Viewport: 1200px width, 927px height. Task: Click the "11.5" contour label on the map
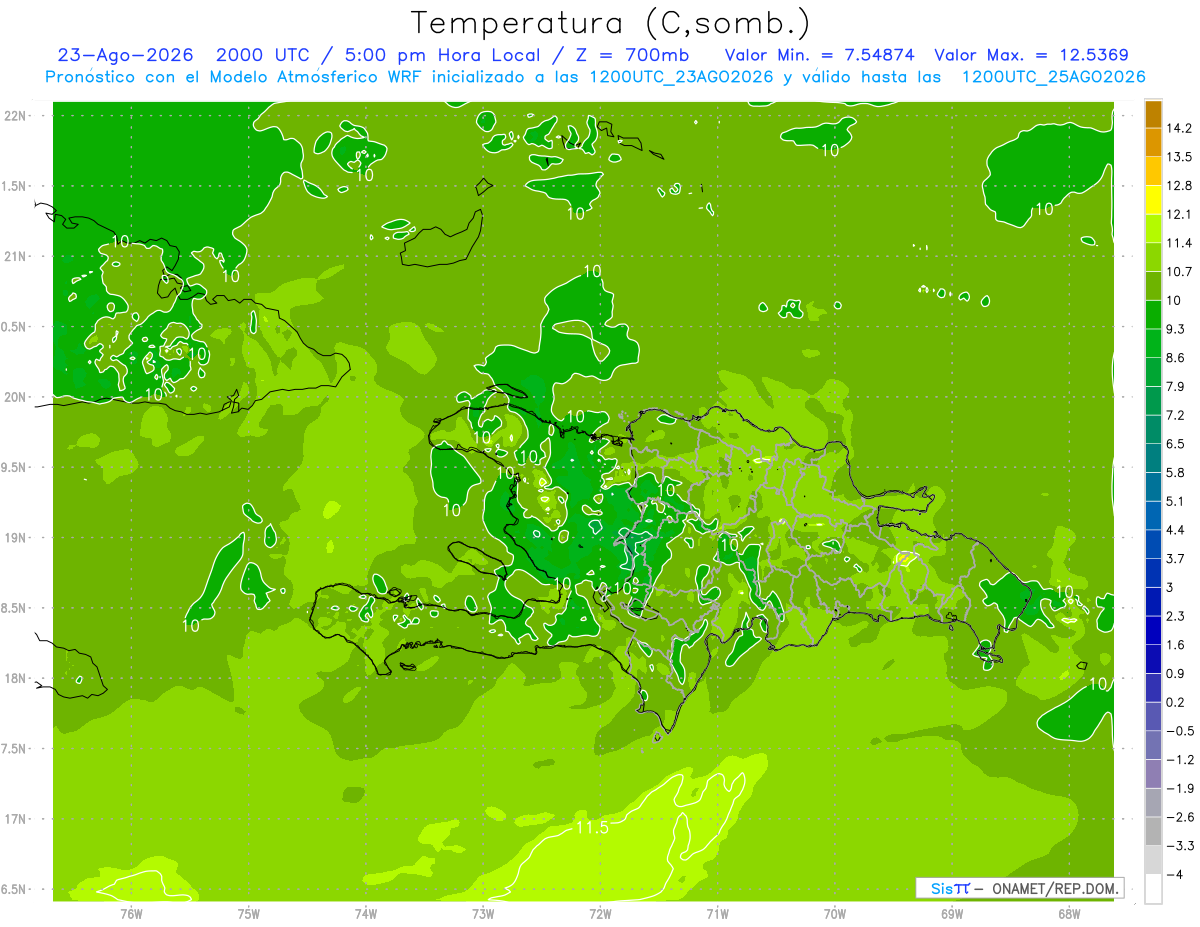pyautogui.click(x=592, y=828)
